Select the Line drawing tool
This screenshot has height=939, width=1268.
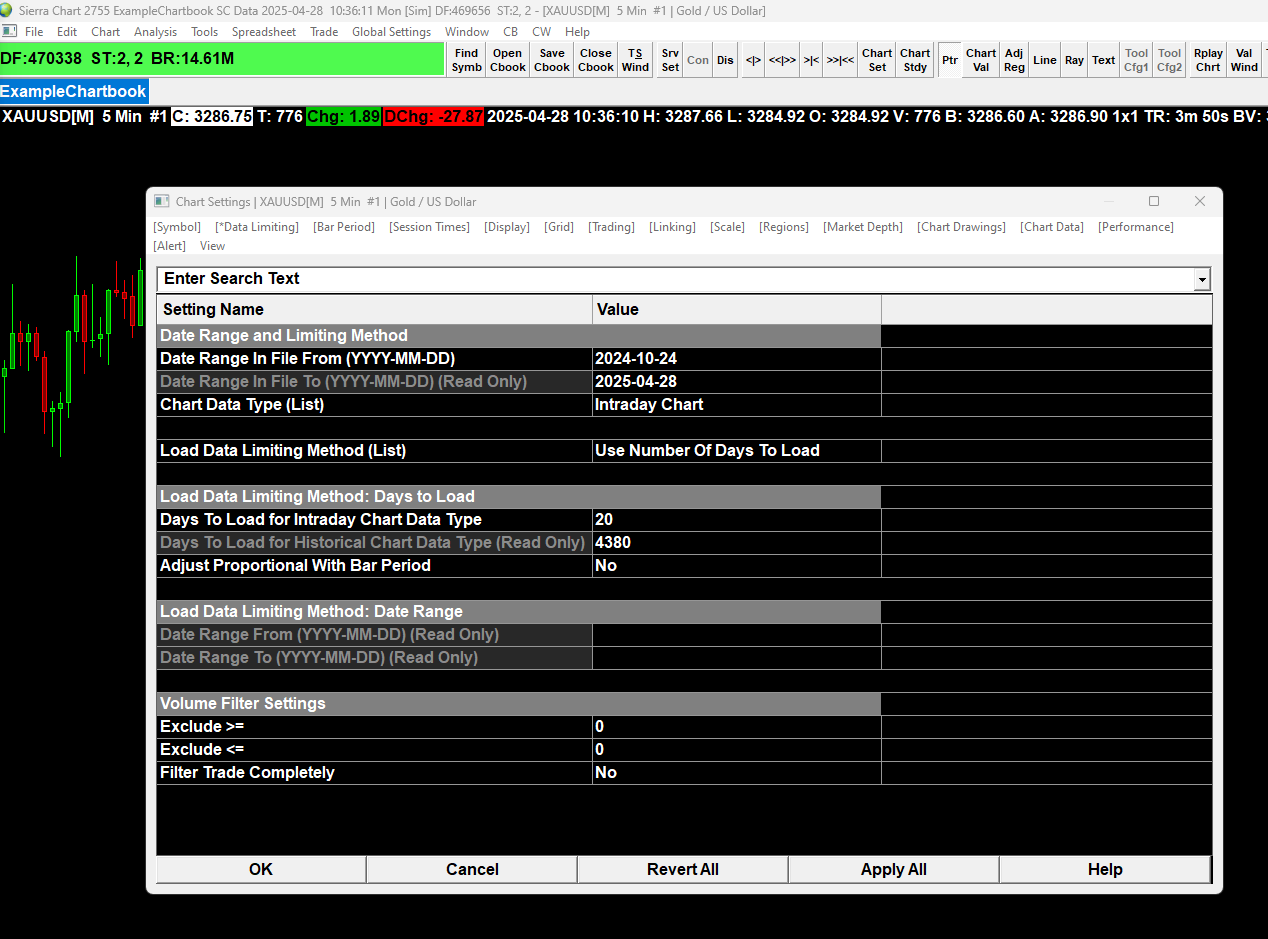coord(1045,60)
